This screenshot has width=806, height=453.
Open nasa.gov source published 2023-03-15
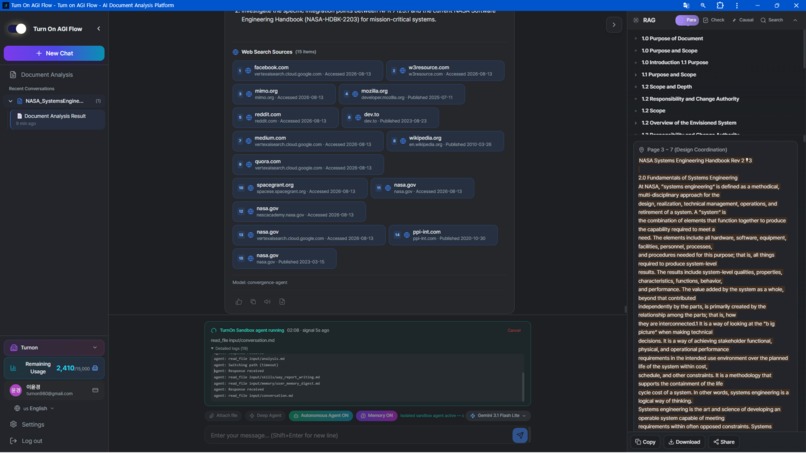pos(284,259)
